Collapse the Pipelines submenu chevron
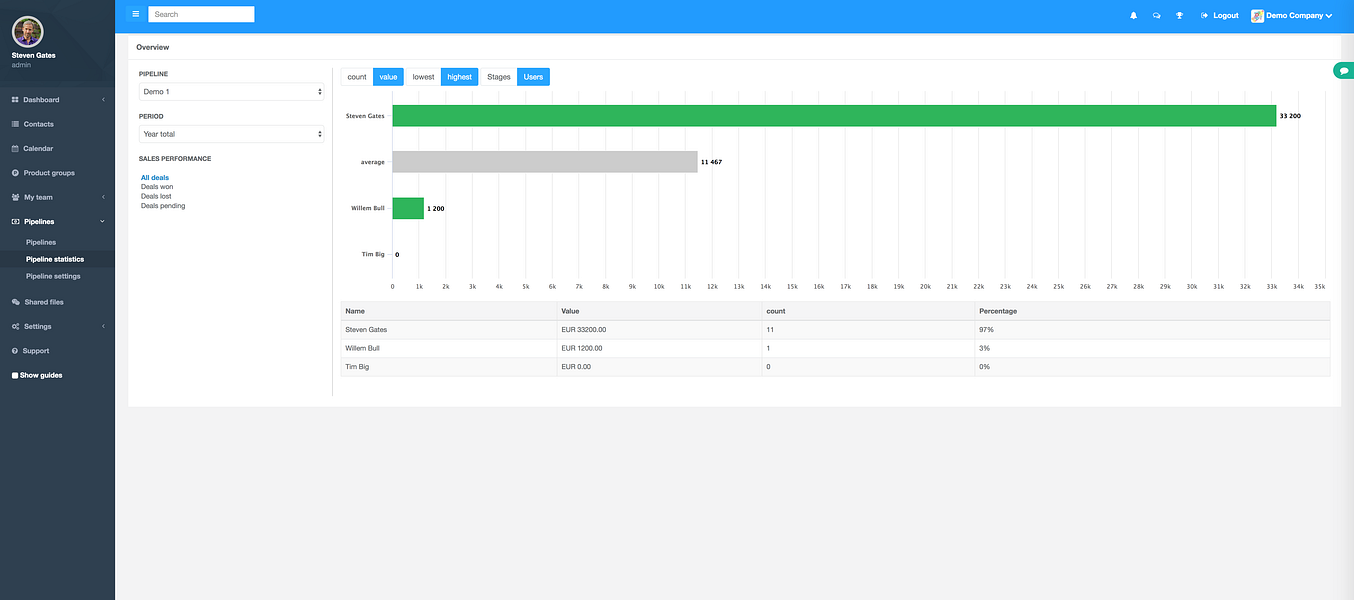Screen dimensions: 1354x600 (103, 221)
